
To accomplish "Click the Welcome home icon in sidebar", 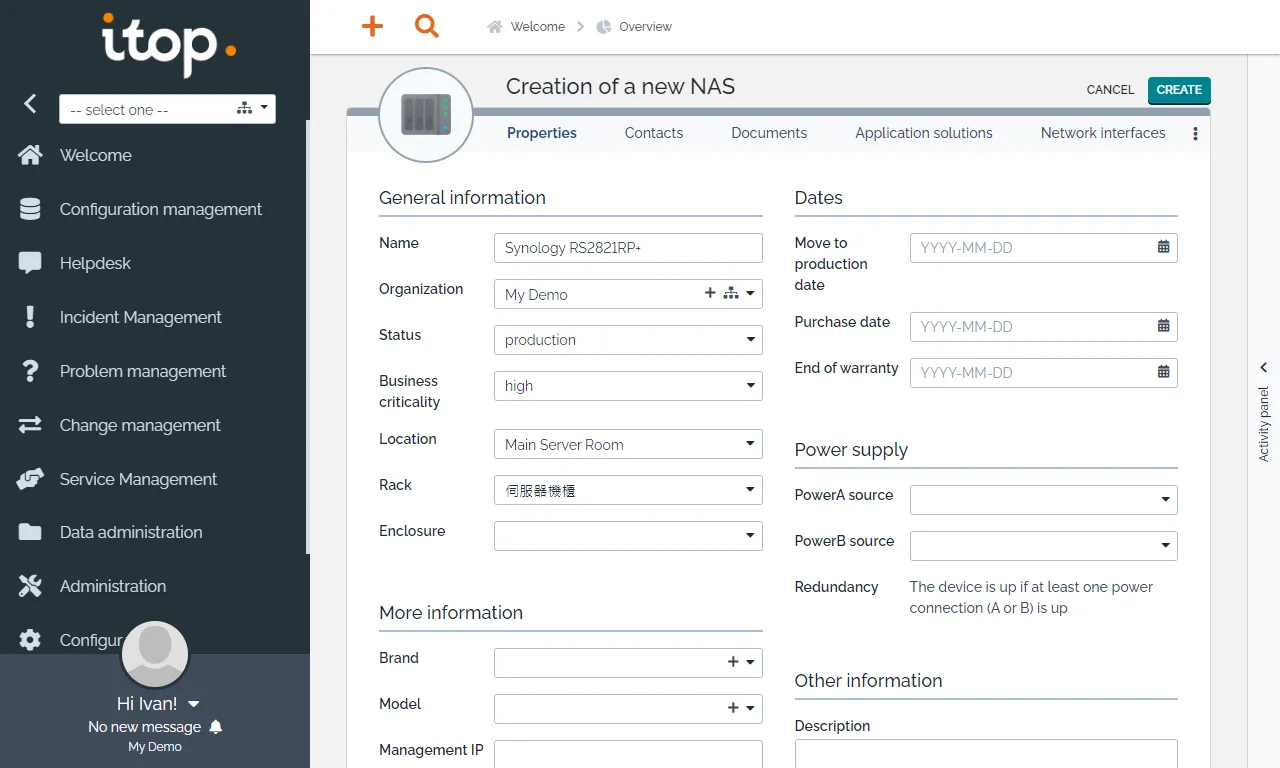I will pos(30,155).
